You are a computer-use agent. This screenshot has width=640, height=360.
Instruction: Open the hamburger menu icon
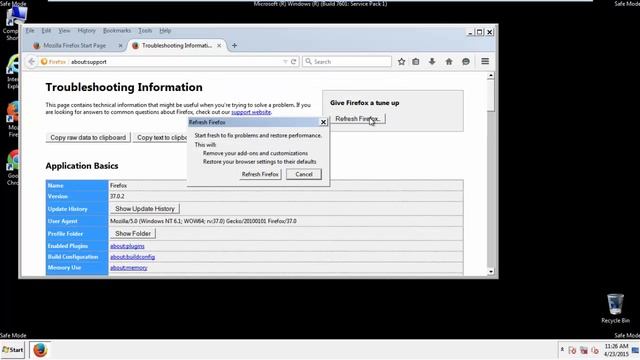click(x=485, y=61)
